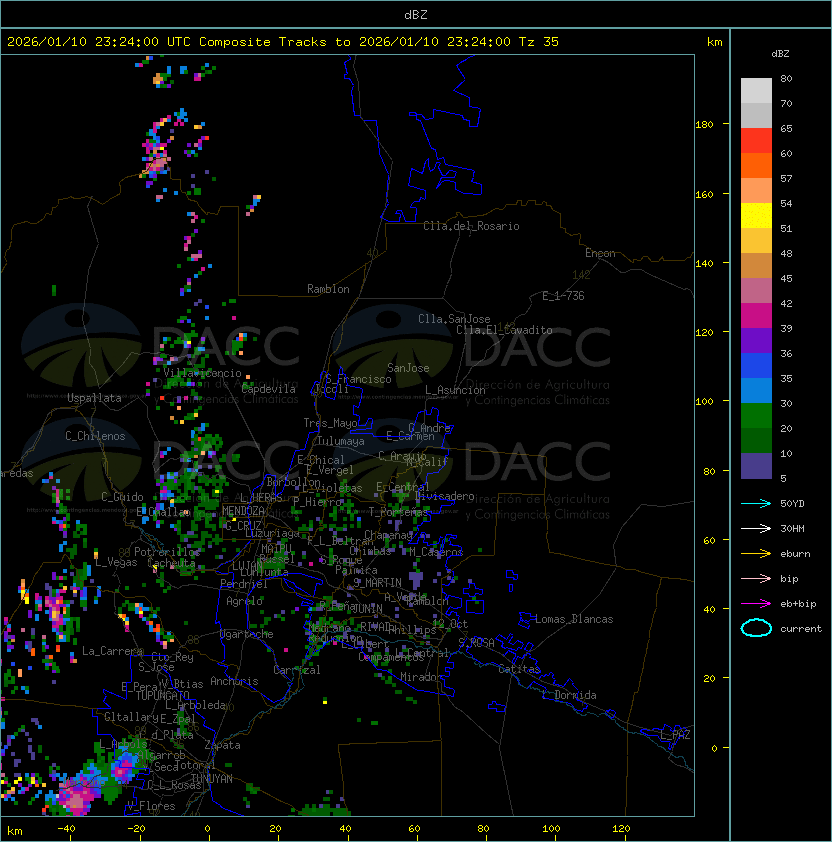The height and width of the screenshot is (842, 832).
Task: Click the current legend label
Action: (801, 629)
